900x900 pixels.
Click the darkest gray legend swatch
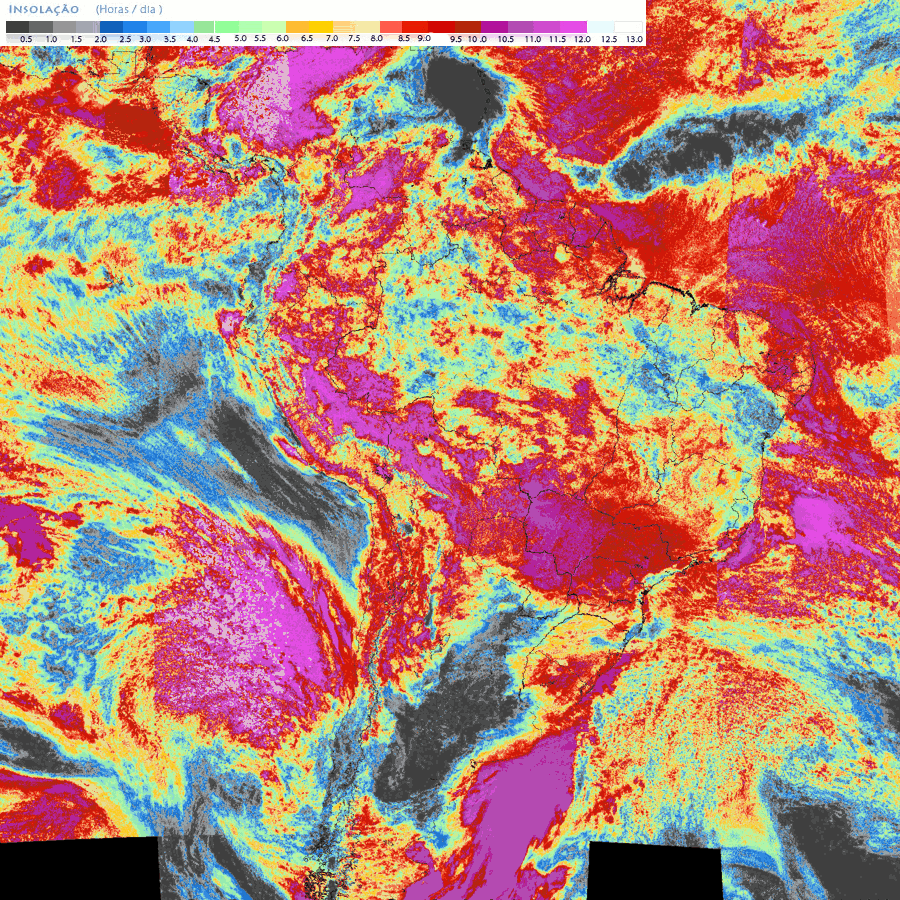coord(17,26)
